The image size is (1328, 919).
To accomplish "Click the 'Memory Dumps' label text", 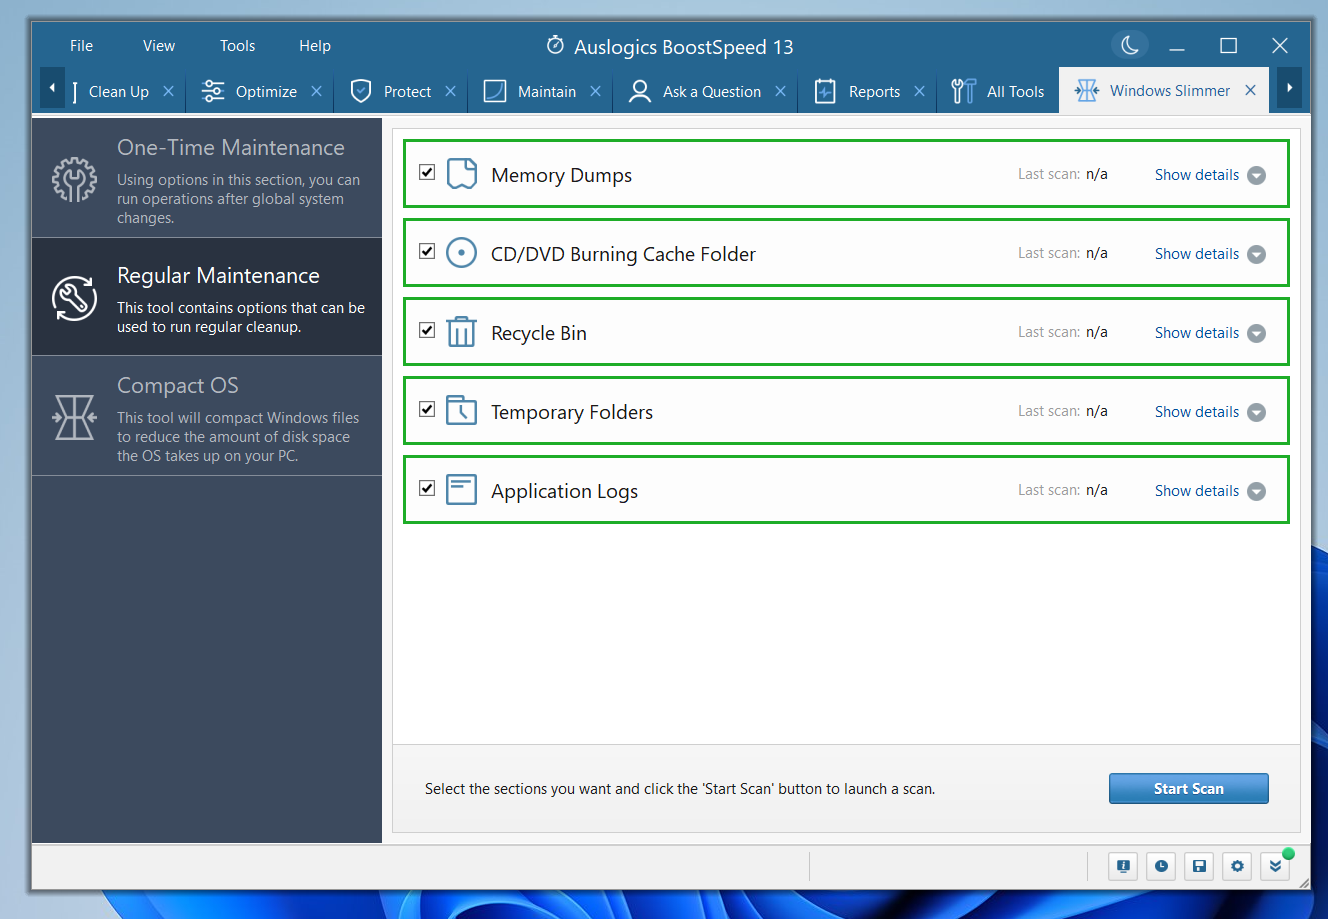I will (562, 175).
